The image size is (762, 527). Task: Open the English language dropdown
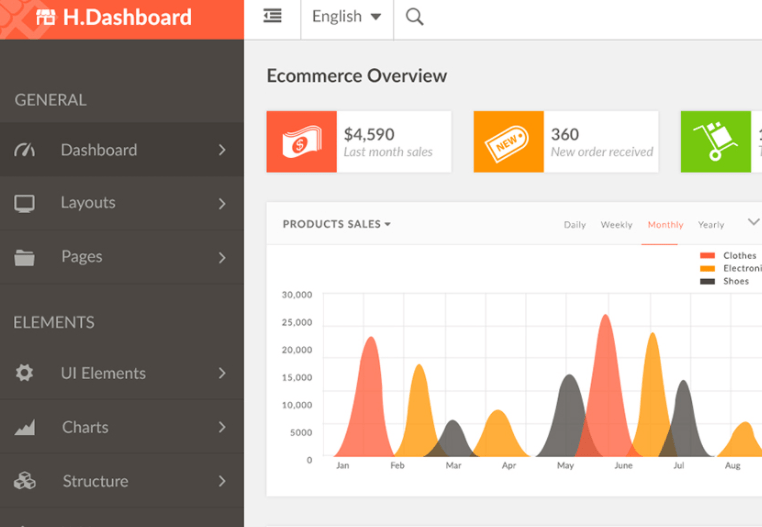(x=346, y=17)
